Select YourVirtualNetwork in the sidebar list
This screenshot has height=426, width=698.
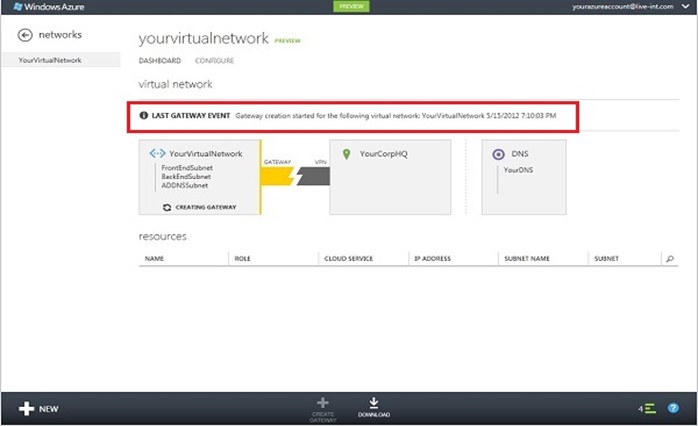(61, 60)
